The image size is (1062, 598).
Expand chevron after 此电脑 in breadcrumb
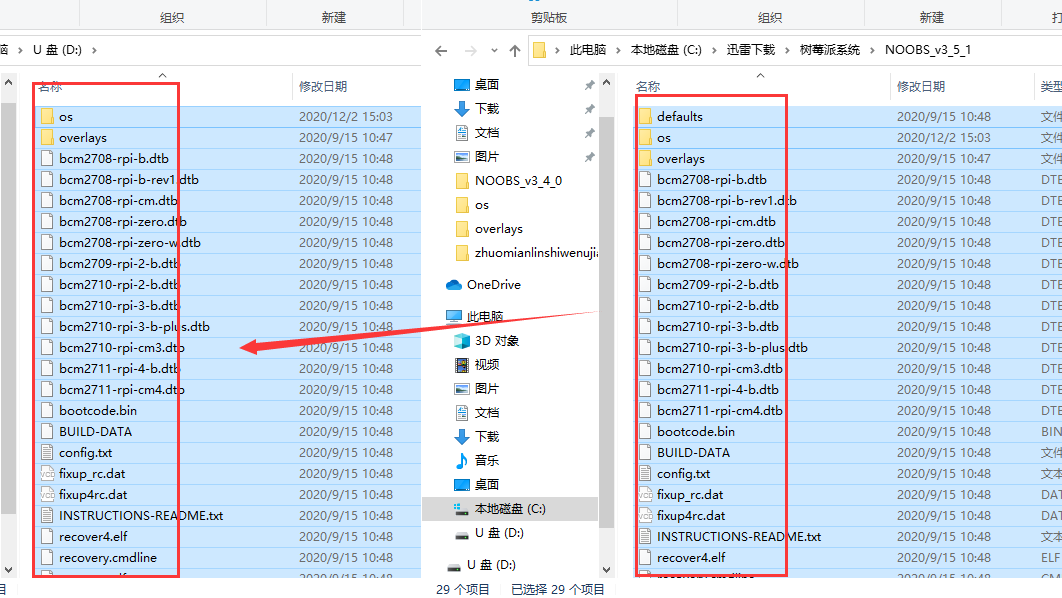coord(618,50)
